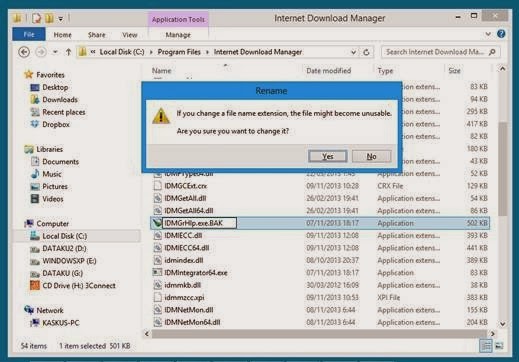This screenshot has width=519, height=362.
Task: Go back with the Back arrow
Action: 24,52
